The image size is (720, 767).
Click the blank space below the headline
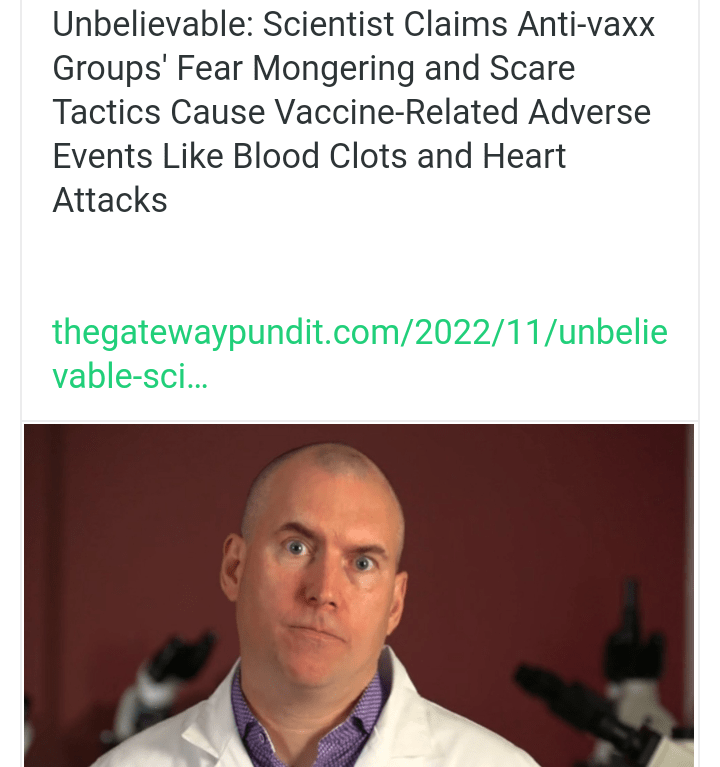tap(360, 264)
